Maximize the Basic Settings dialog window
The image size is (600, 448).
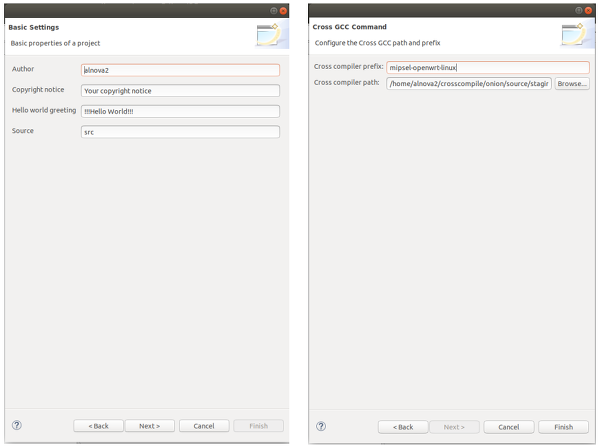[x=274, y=11]
